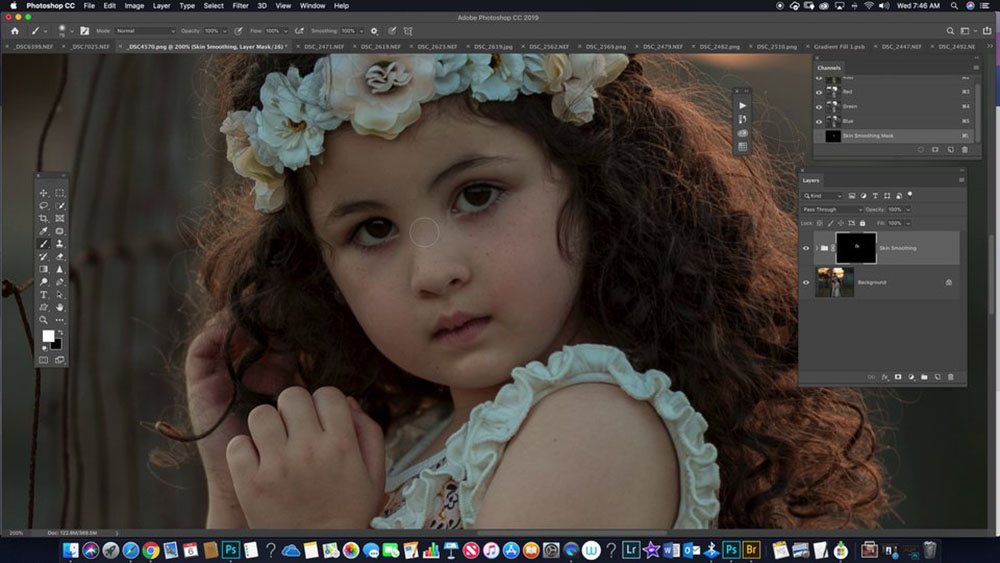Click the background color black swatch
Image resolution: width=1000 pixels, height=563 pixels.
pyautogui.click(x=57, y=345)
